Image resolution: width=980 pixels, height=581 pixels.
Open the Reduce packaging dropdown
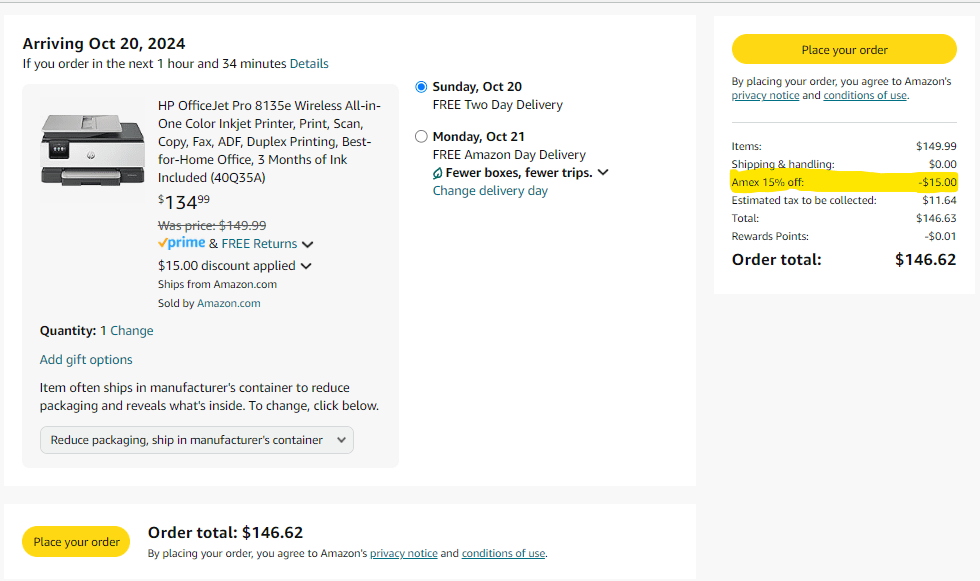tap(196, 440)
